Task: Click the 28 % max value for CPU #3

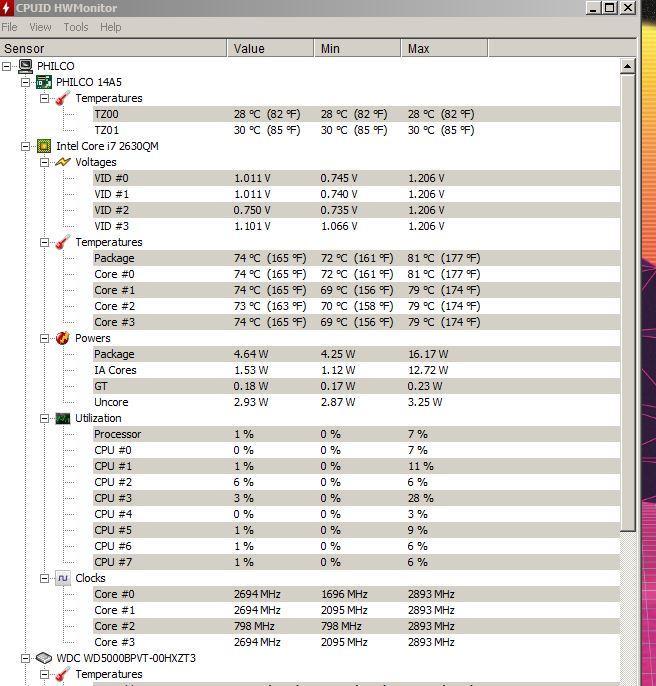Action: click(x=421, y=498)
